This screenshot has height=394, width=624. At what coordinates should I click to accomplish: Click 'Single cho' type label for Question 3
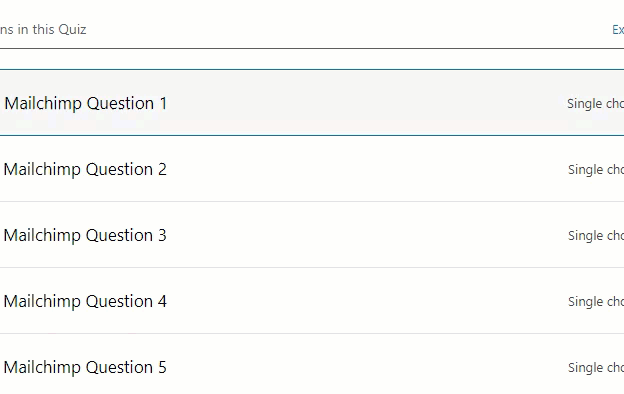(596, 236)
